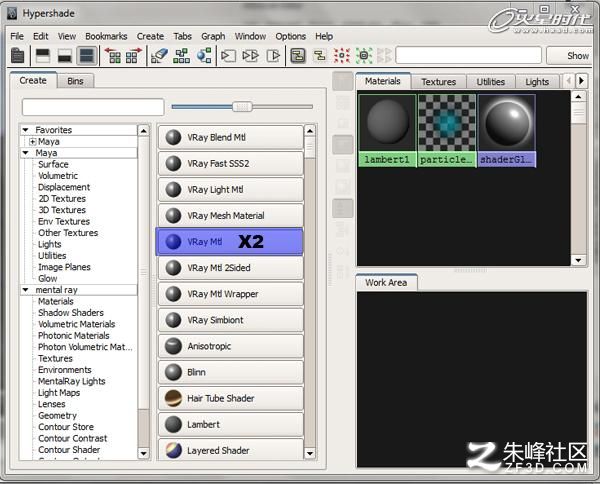600x484 pixels.
Task: Open the Edit menu
Action: [x=41, y=36]
